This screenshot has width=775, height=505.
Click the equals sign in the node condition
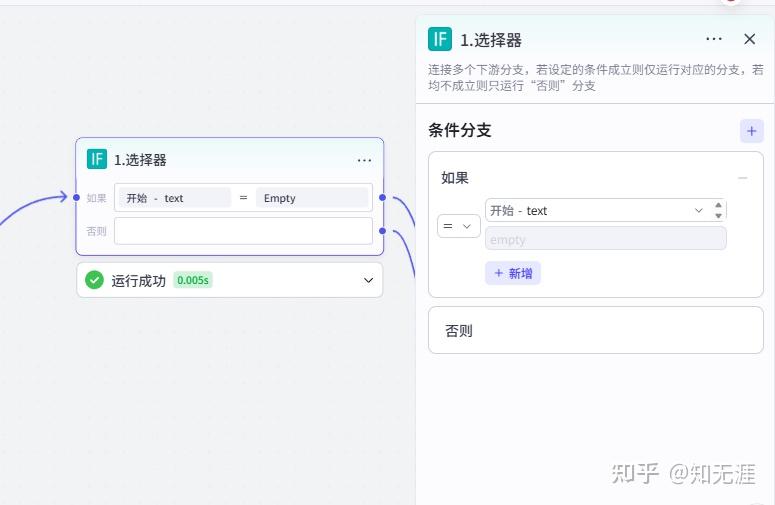click(x=243, y=198)
